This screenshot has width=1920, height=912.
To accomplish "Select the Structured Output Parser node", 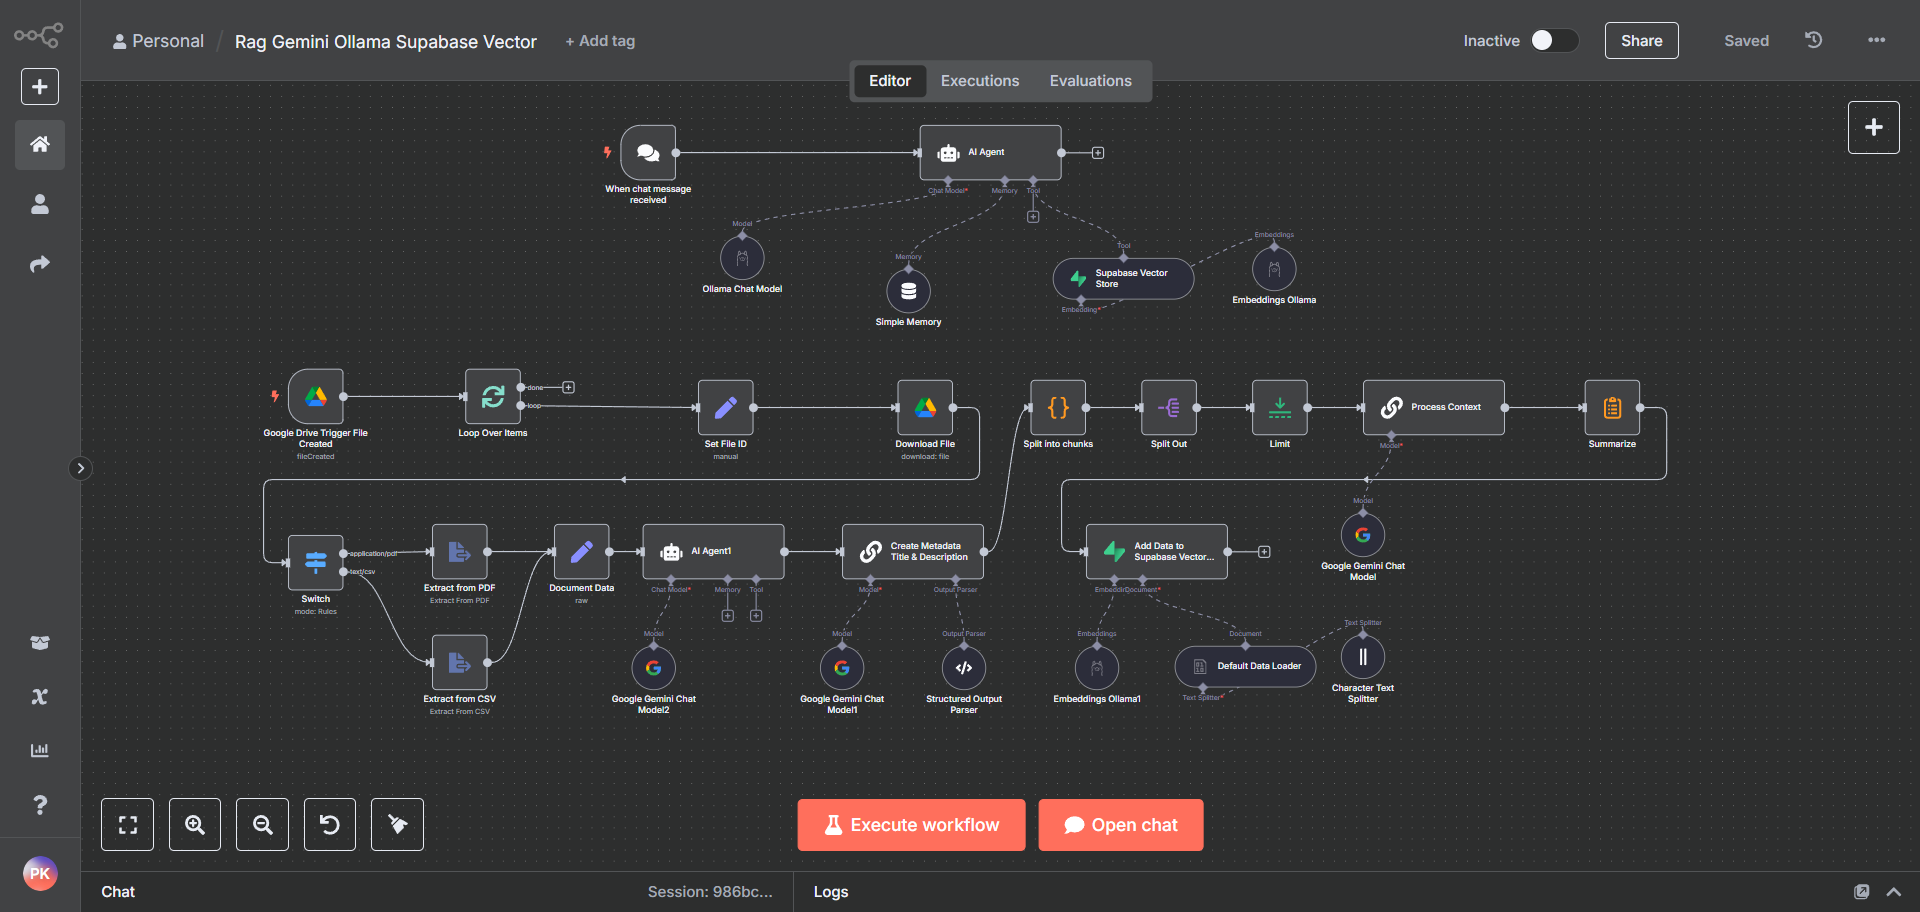I will tap(964, 668).
